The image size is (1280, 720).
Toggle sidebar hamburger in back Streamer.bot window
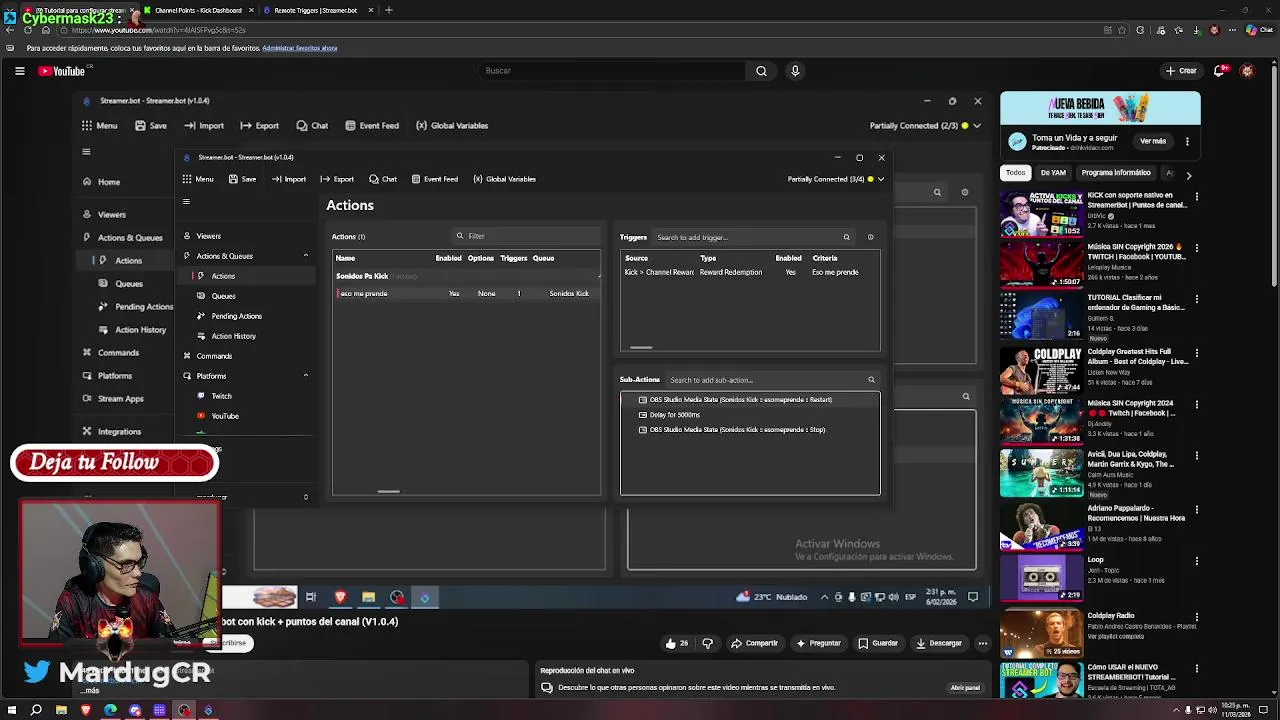pyautogui.click(x=86, y=152)
